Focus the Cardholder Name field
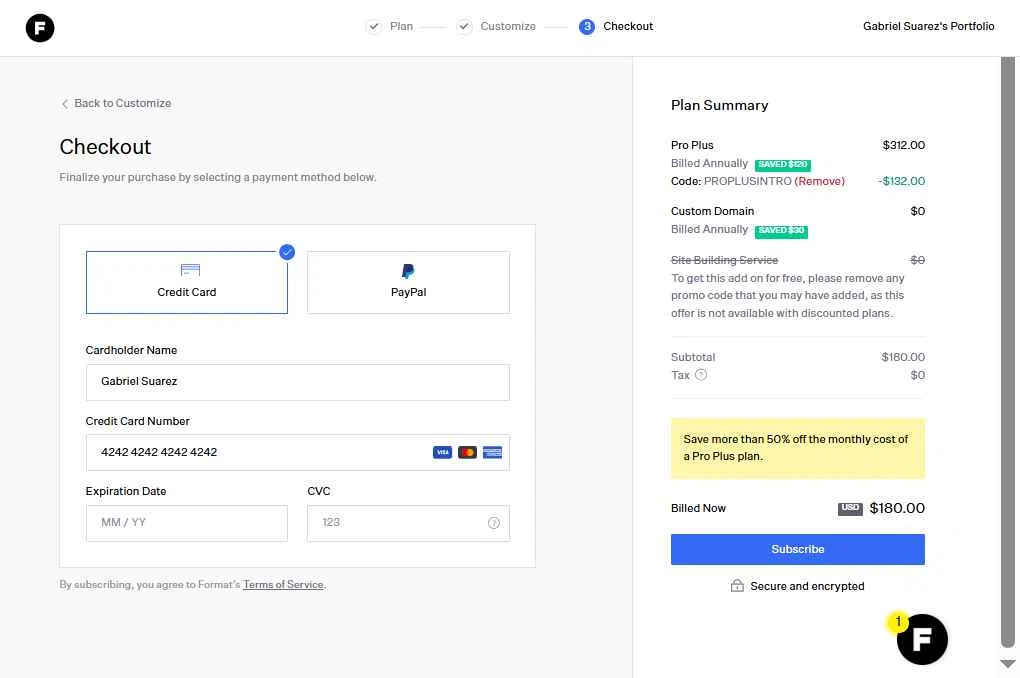 tap(297, 382)
